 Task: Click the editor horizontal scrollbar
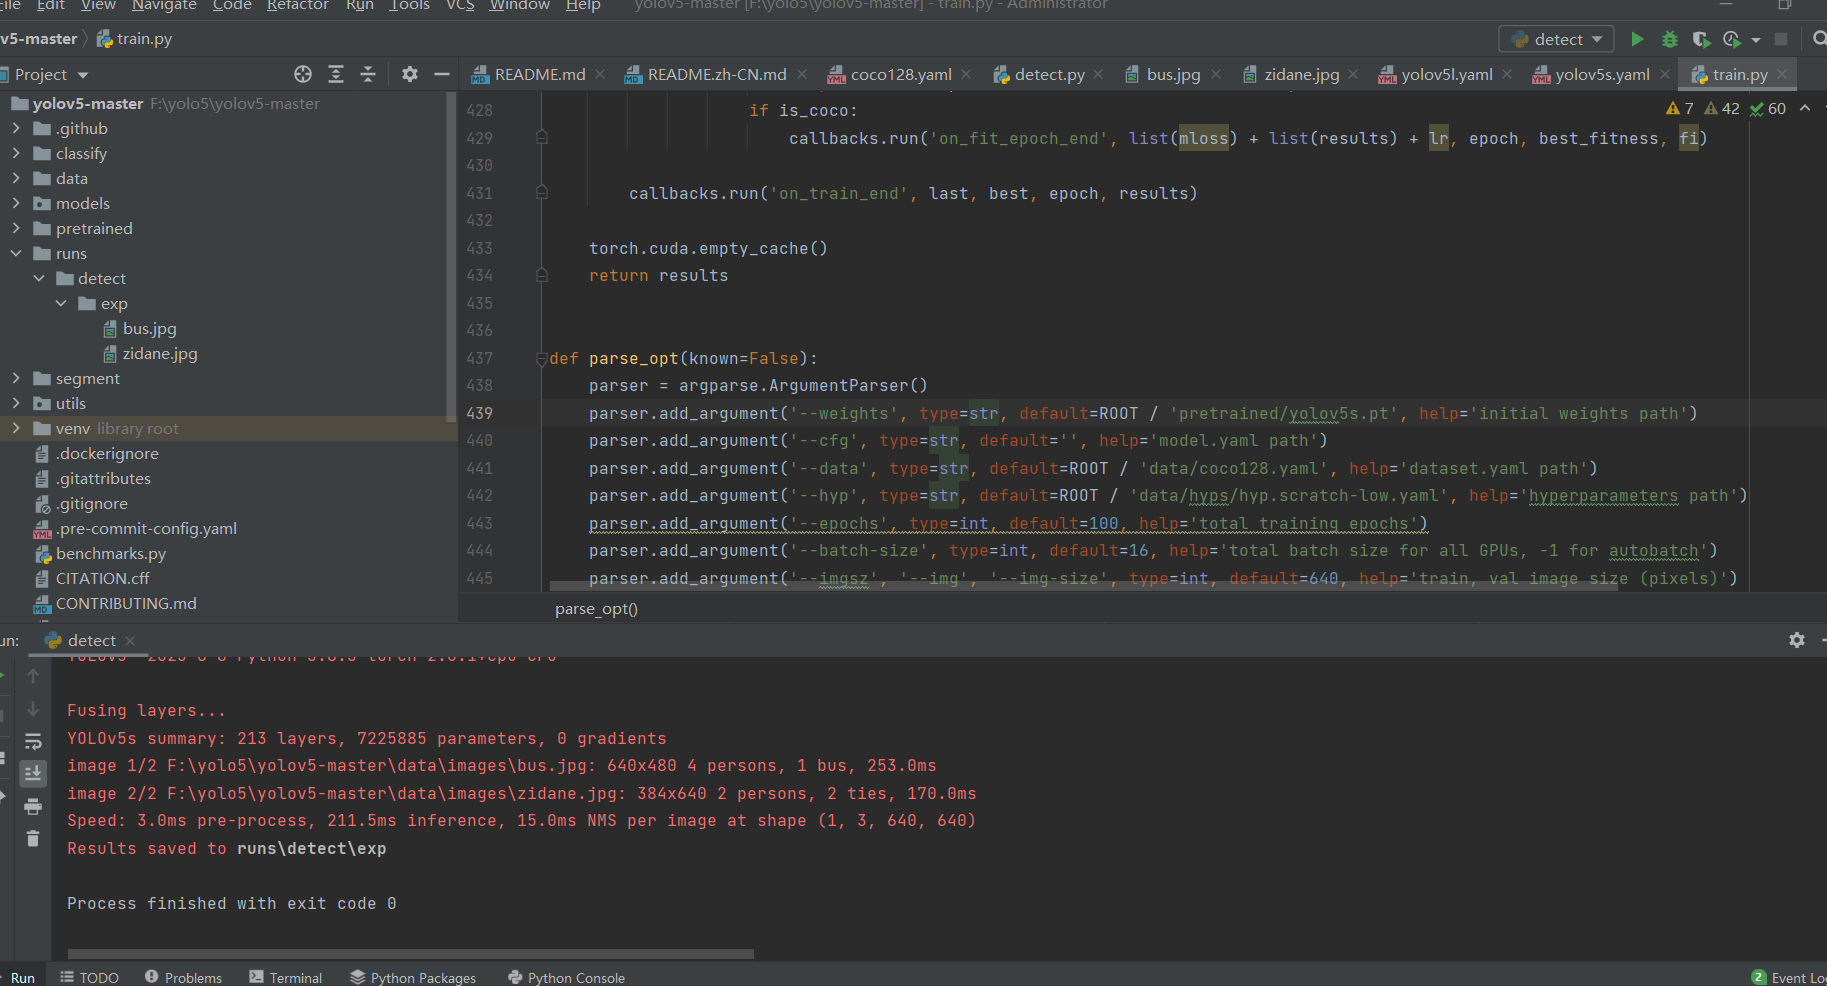click(1083, 588)
